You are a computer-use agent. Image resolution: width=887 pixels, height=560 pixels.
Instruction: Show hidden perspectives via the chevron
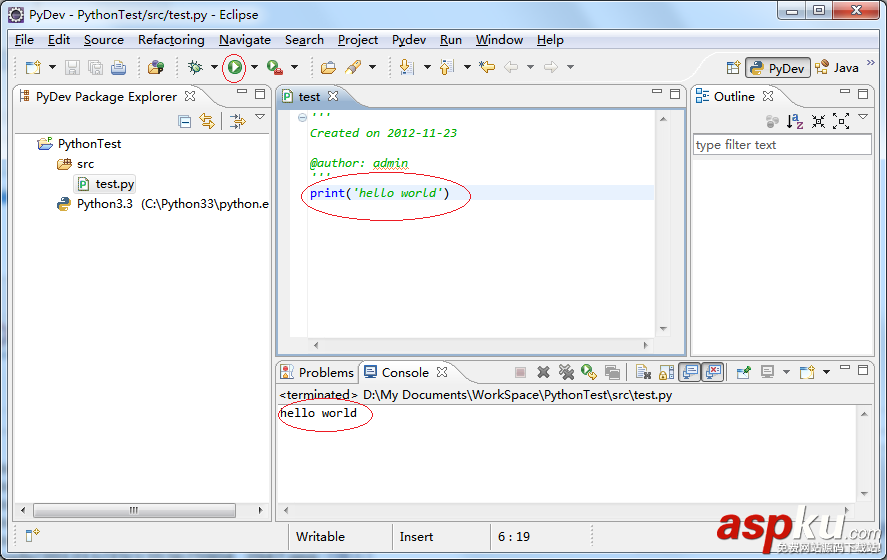pyautogui.click(x=871, y=63)
